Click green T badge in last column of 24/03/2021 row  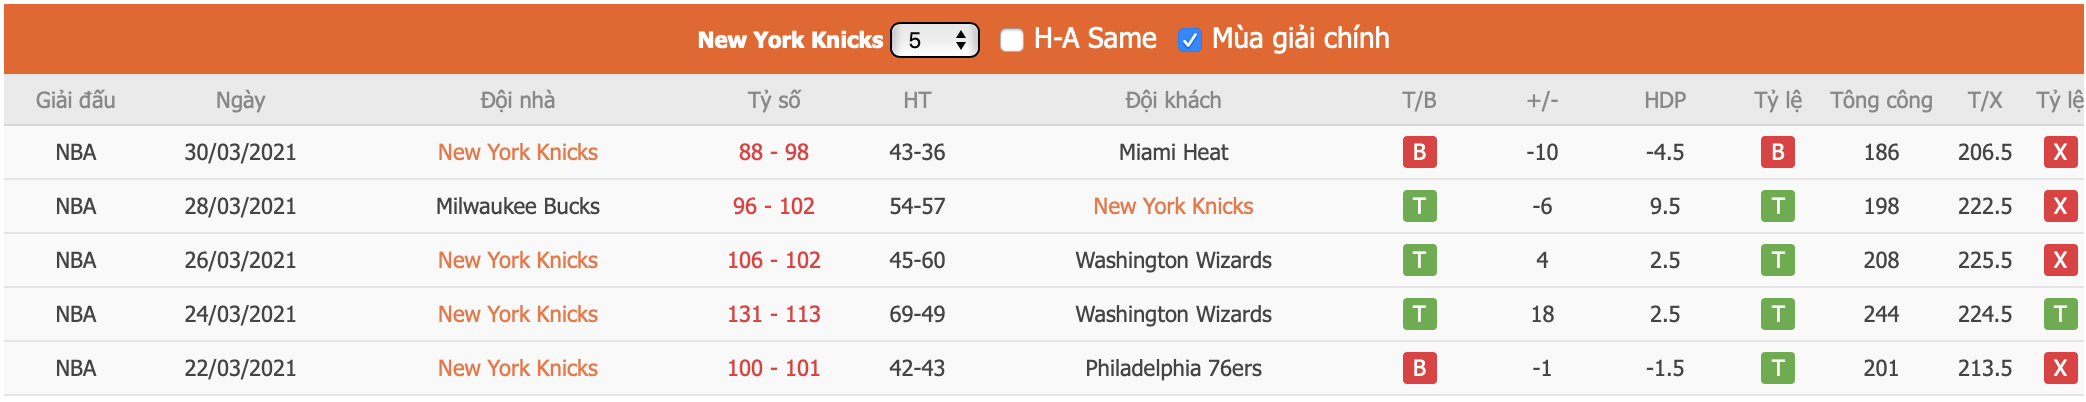[2060, 314]
